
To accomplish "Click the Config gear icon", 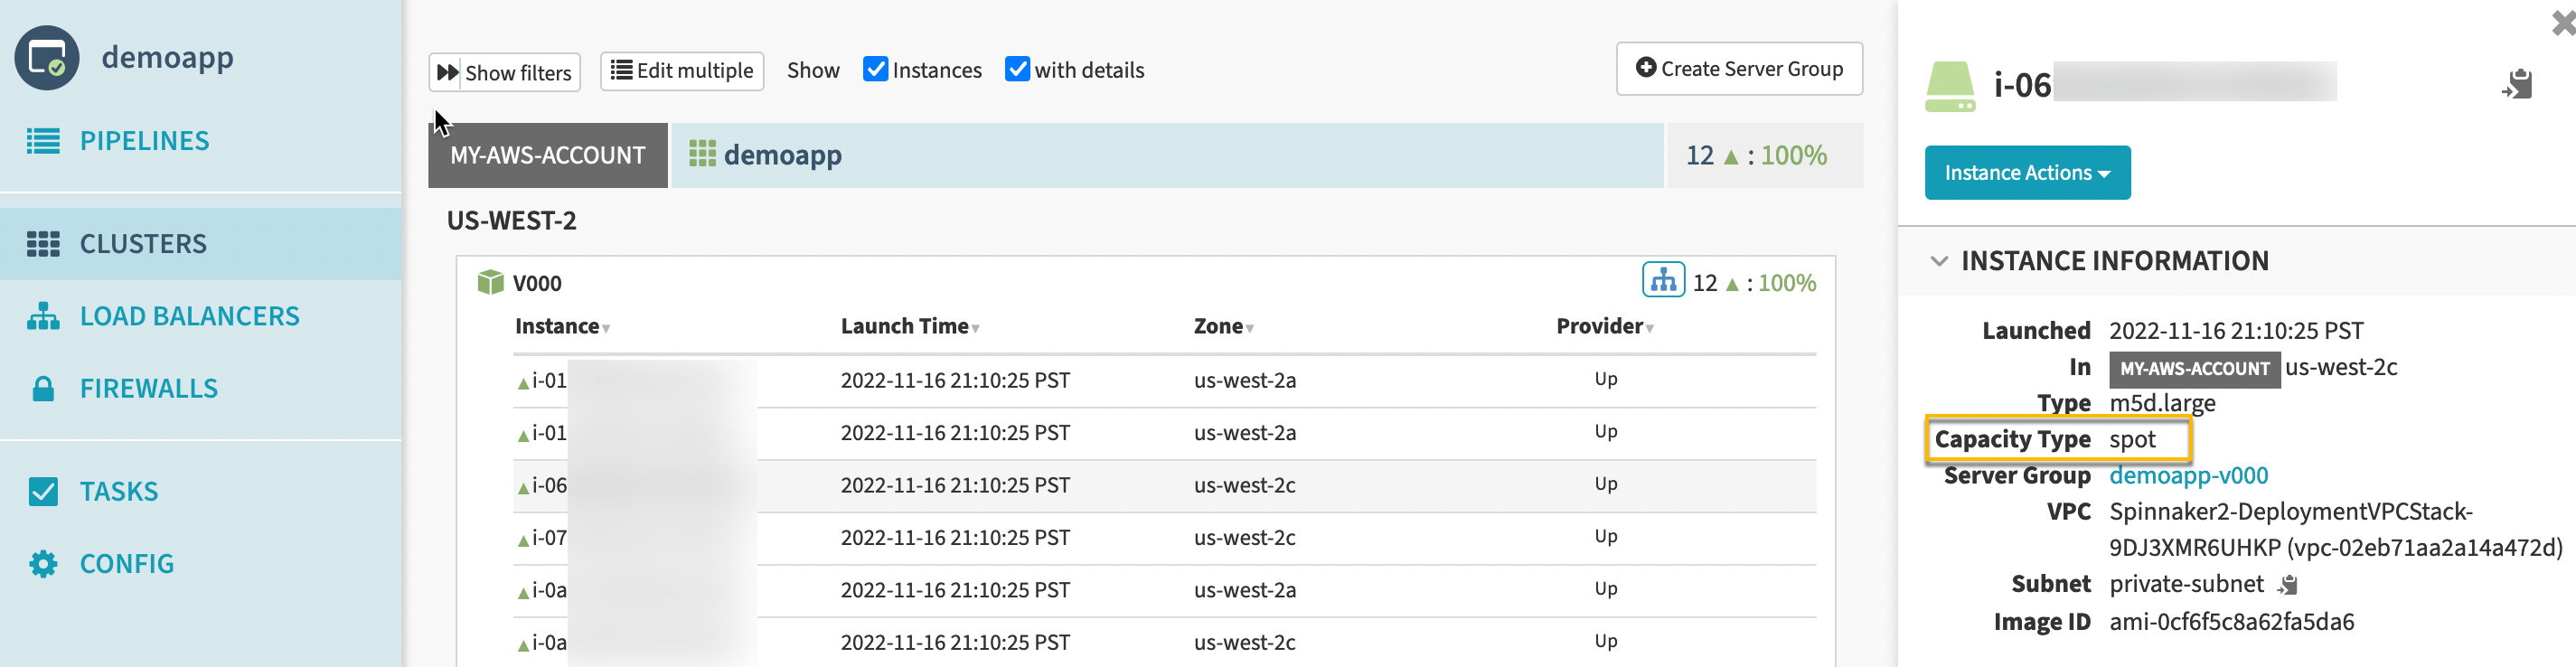I will [43, 564].
